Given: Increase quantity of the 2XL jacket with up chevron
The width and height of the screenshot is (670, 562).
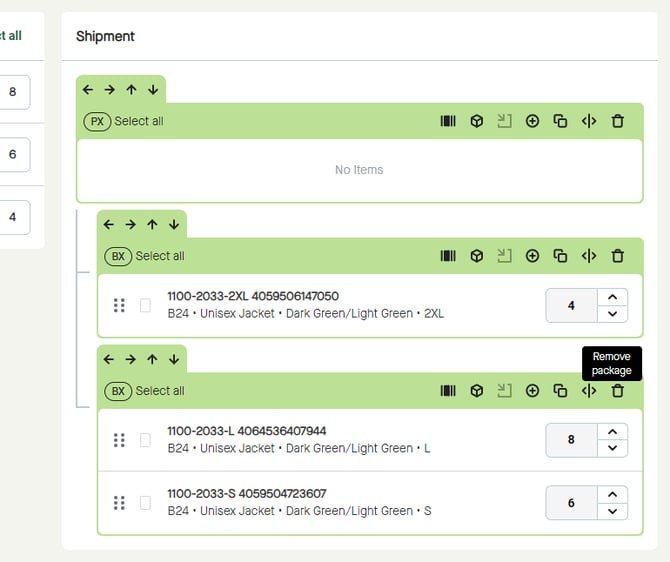Looking at the screenshot, I should 612,297.
